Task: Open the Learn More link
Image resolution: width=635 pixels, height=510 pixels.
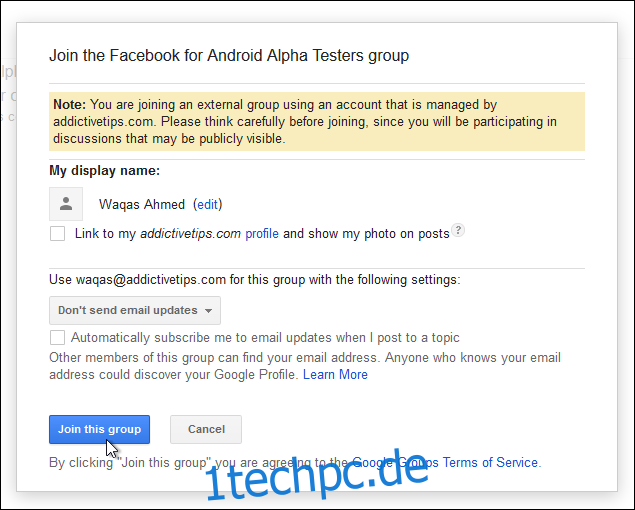Action: (335, 374)
